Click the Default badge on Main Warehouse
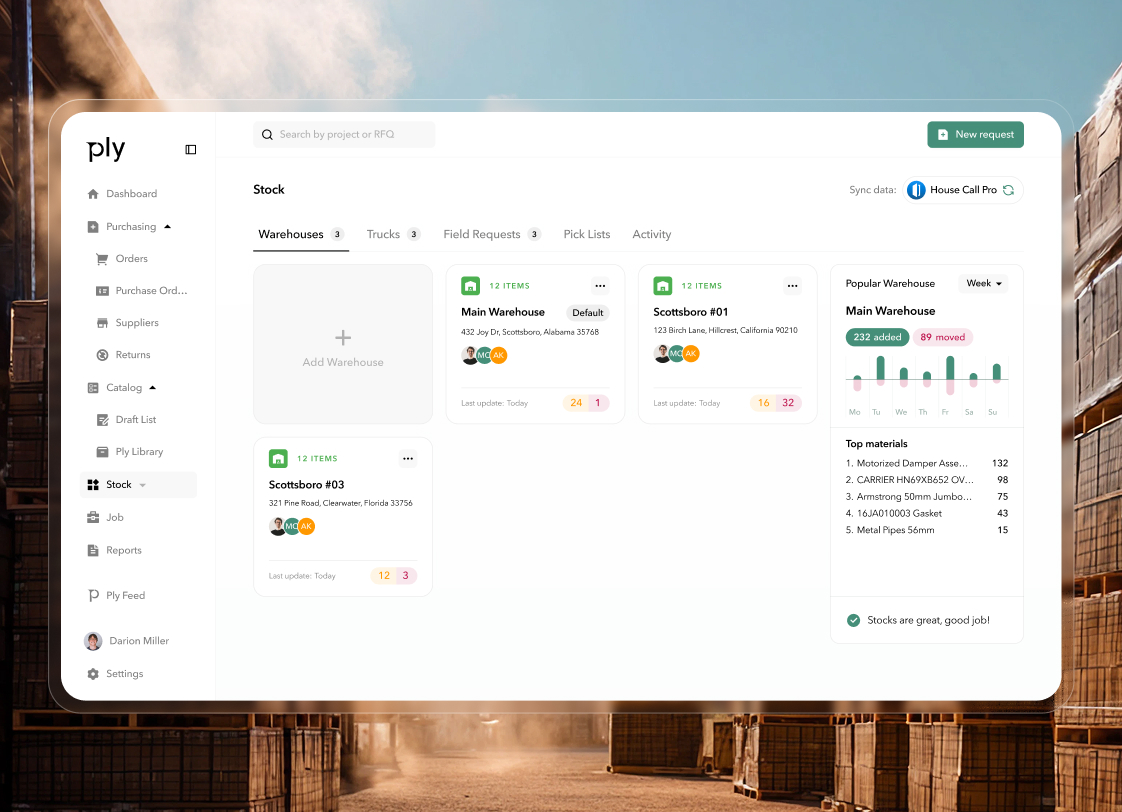This screenshot has width=1122, height=812. [x=587, y=313]
